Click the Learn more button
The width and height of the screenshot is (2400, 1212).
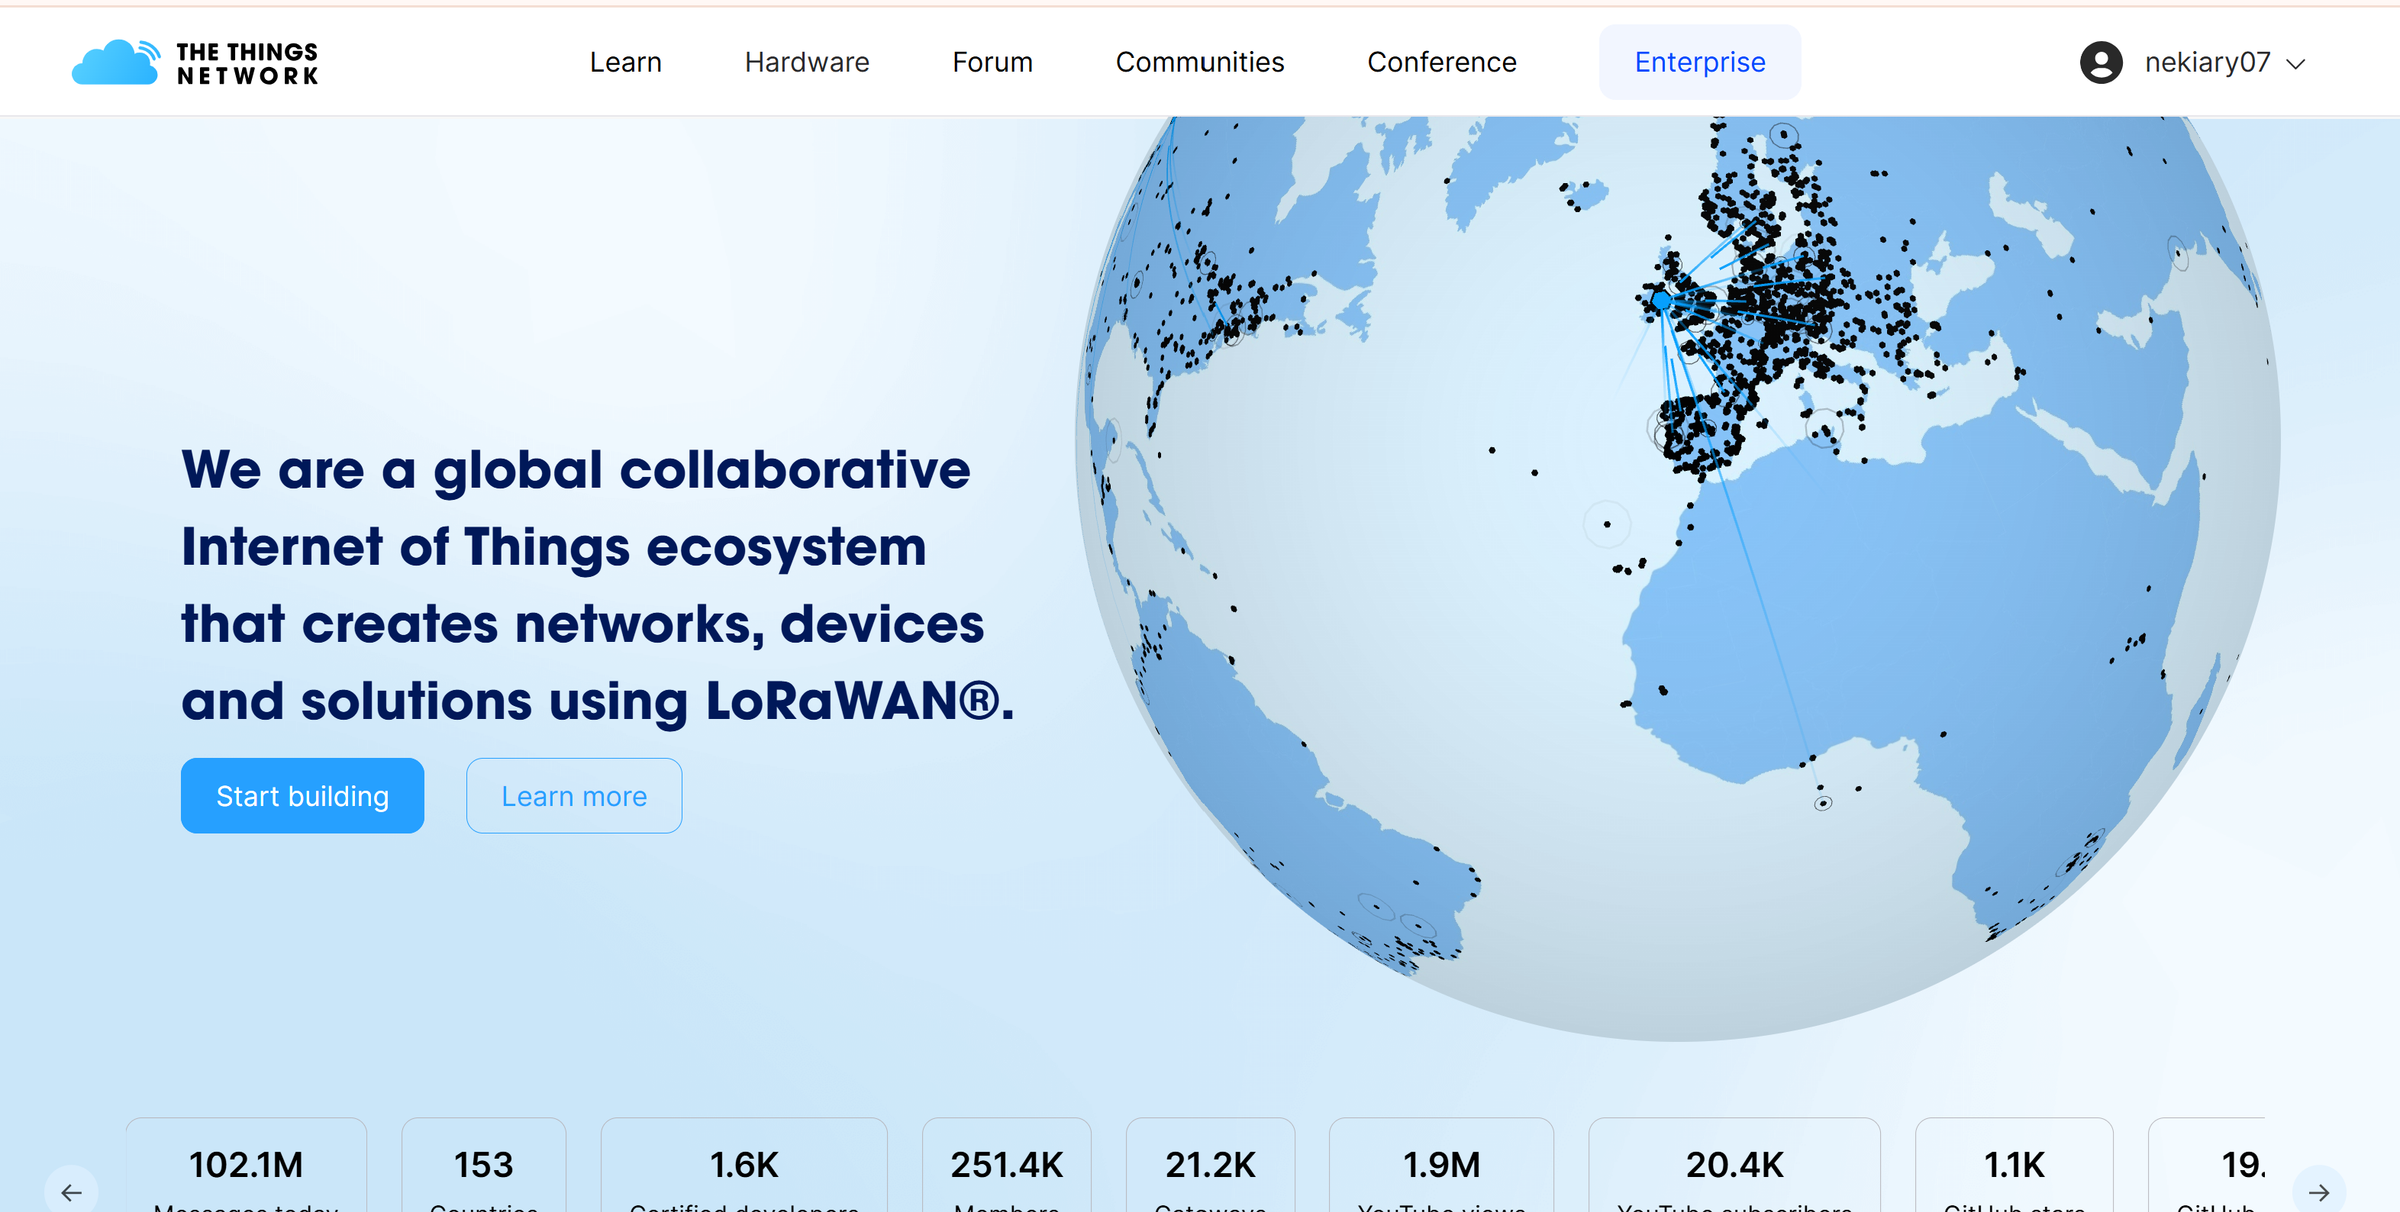pos(574,796)
